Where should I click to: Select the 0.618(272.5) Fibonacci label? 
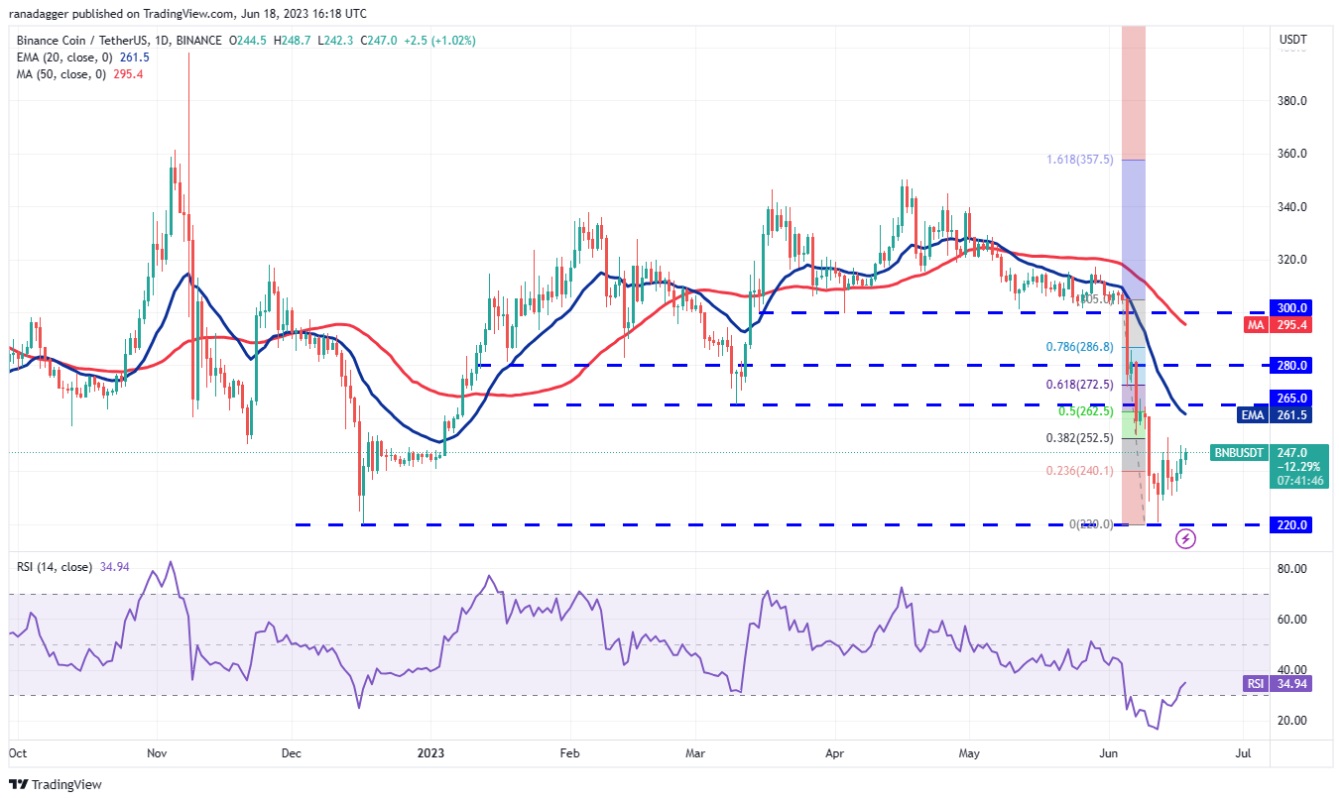click(x=1078, y=384)
